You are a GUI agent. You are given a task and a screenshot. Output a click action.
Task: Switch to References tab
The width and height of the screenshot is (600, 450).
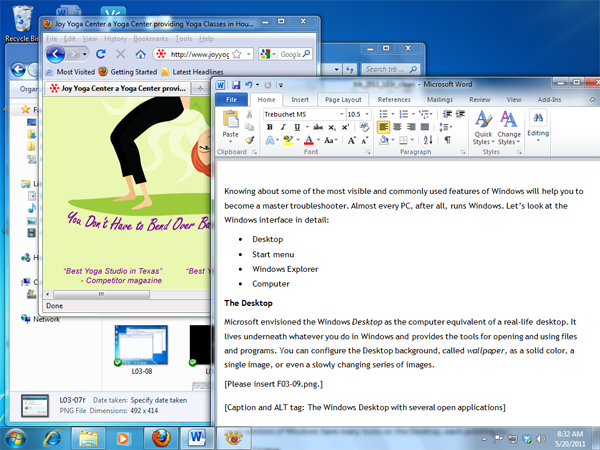point(394,100)
